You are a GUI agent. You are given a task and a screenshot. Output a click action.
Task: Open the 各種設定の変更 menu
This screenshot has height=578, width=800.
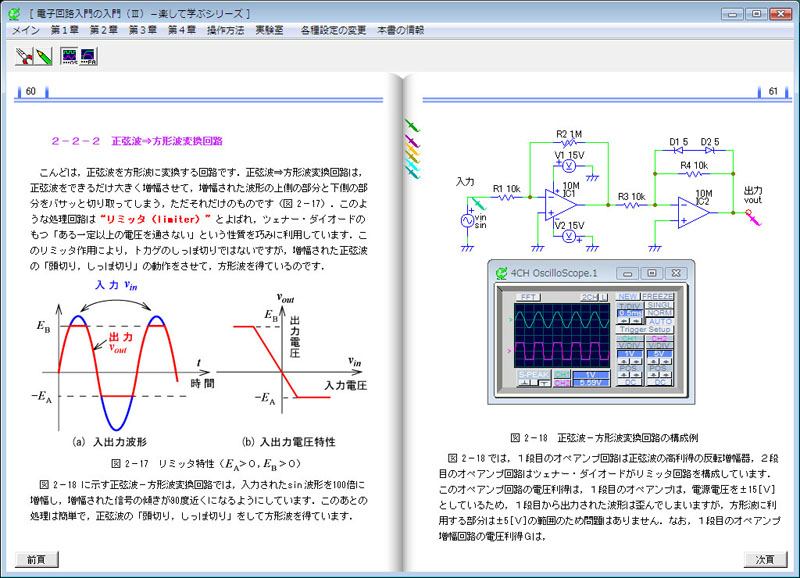(x=334, y=30)
